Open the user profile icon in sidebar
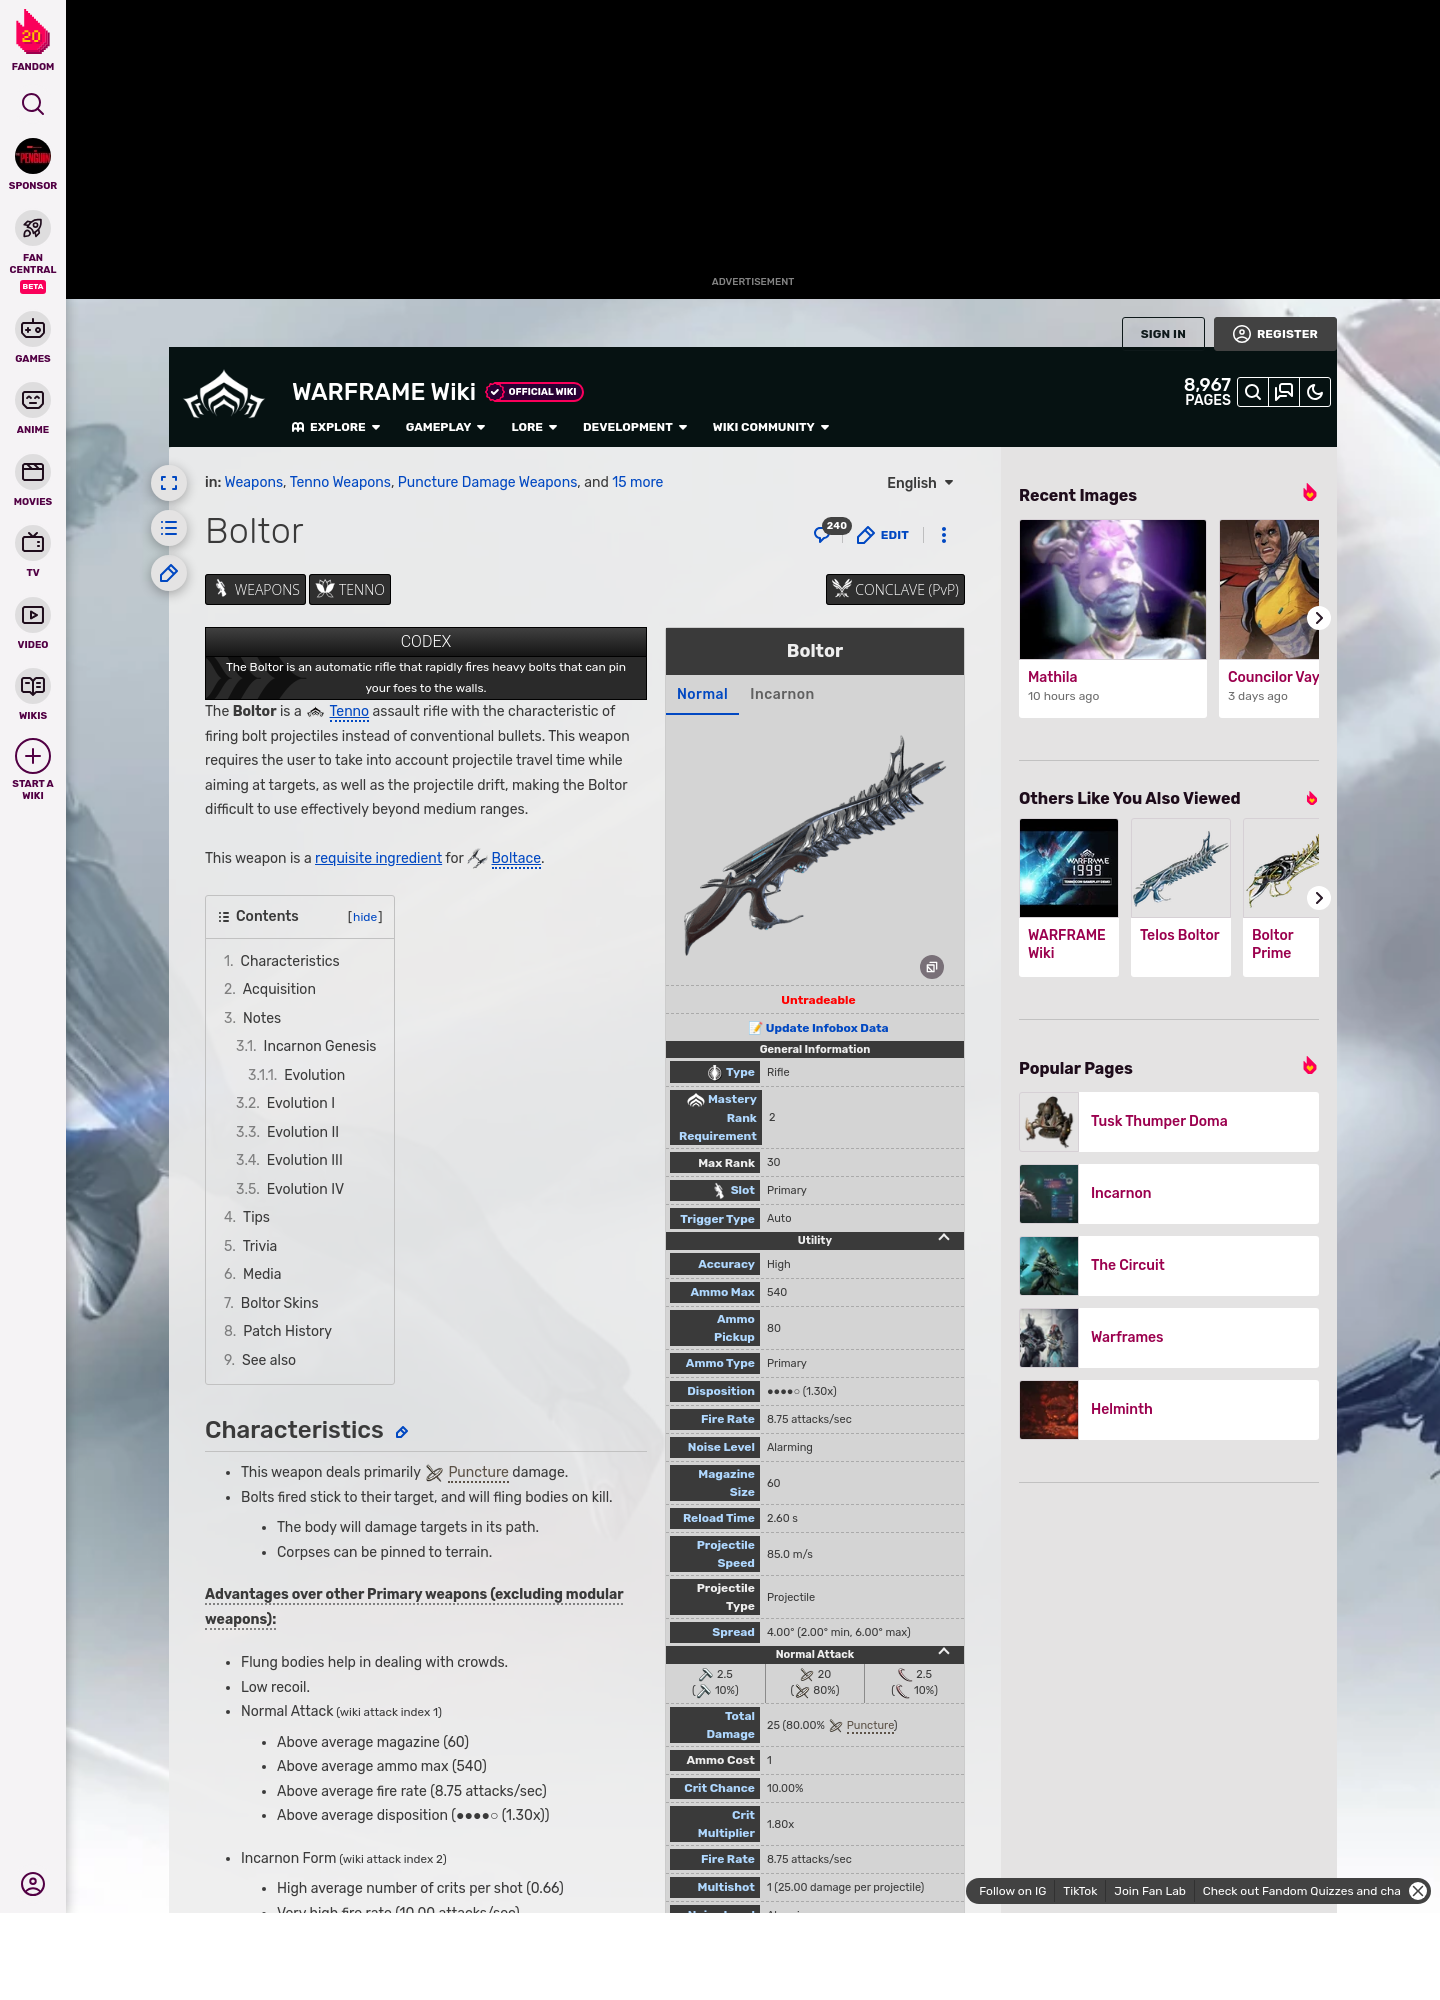This screenshot has width=1440, height=2000. 33,1884
